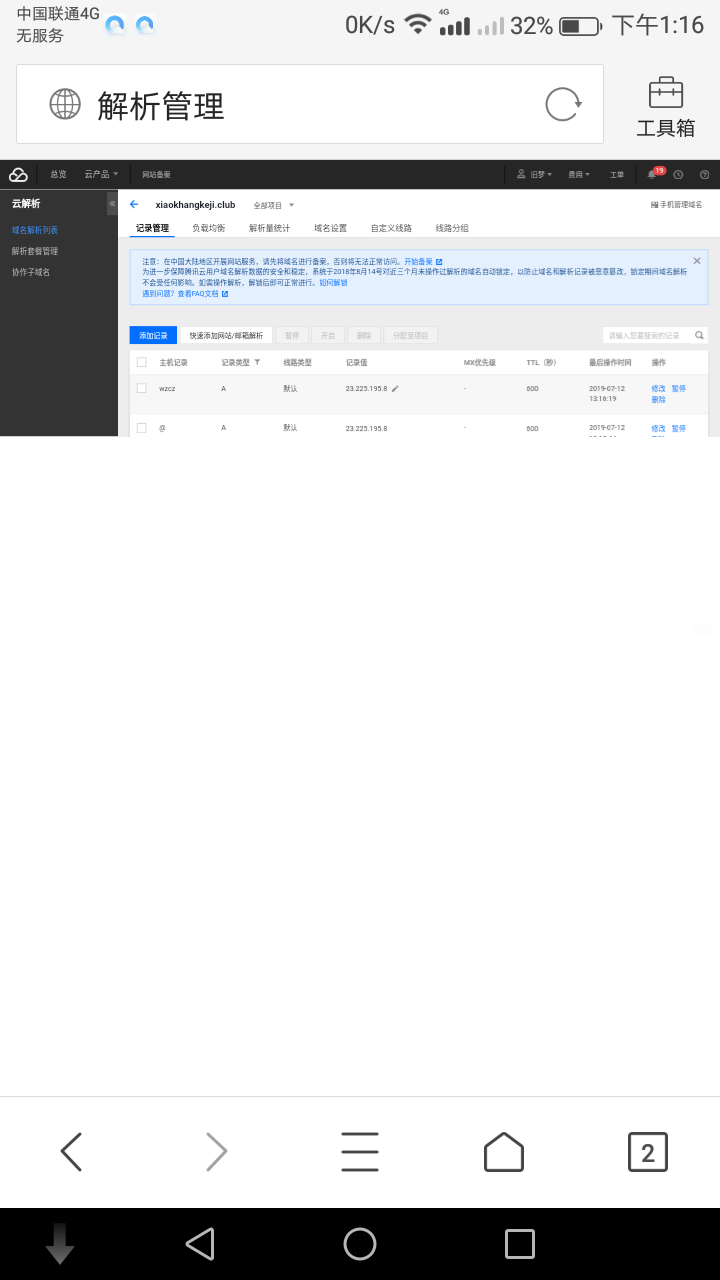Click the blue 添加记录 button
Screen dimensions: 720x1280
(x=153, y=336)
